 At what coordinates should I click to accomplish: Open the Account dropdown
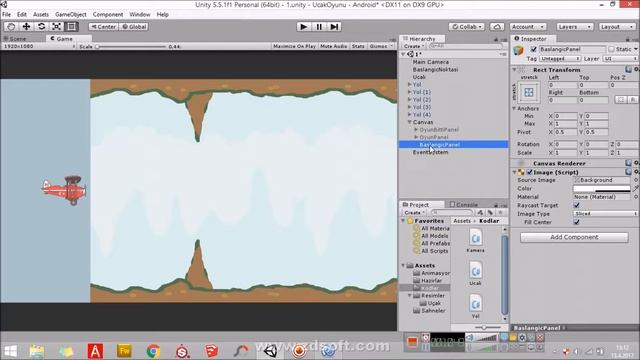[x=528, y=27]
